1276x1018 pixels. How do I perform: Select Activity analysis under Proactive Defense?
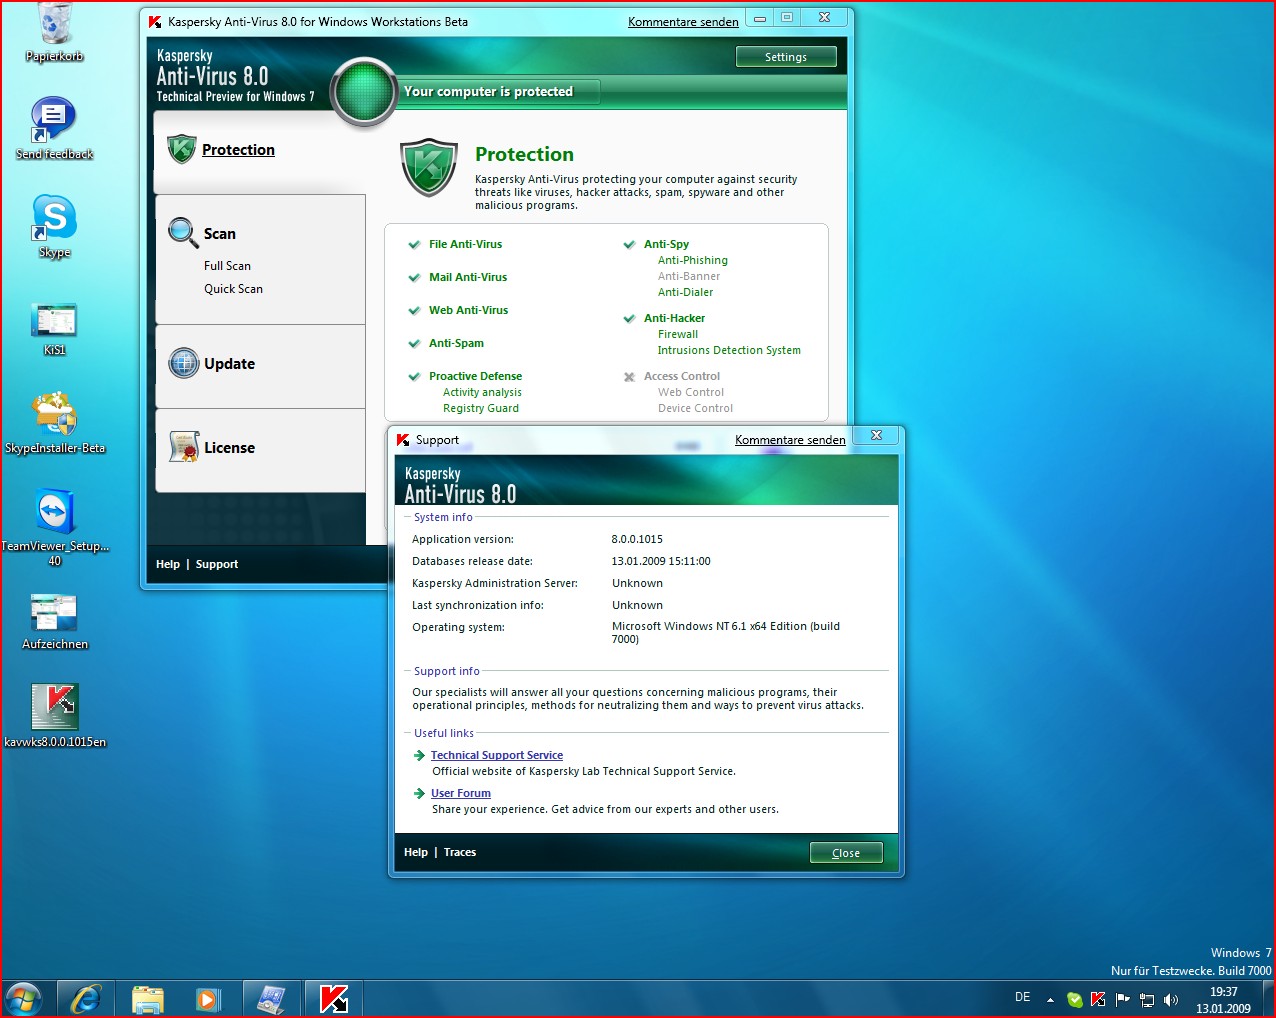click(x=482, y=392)
